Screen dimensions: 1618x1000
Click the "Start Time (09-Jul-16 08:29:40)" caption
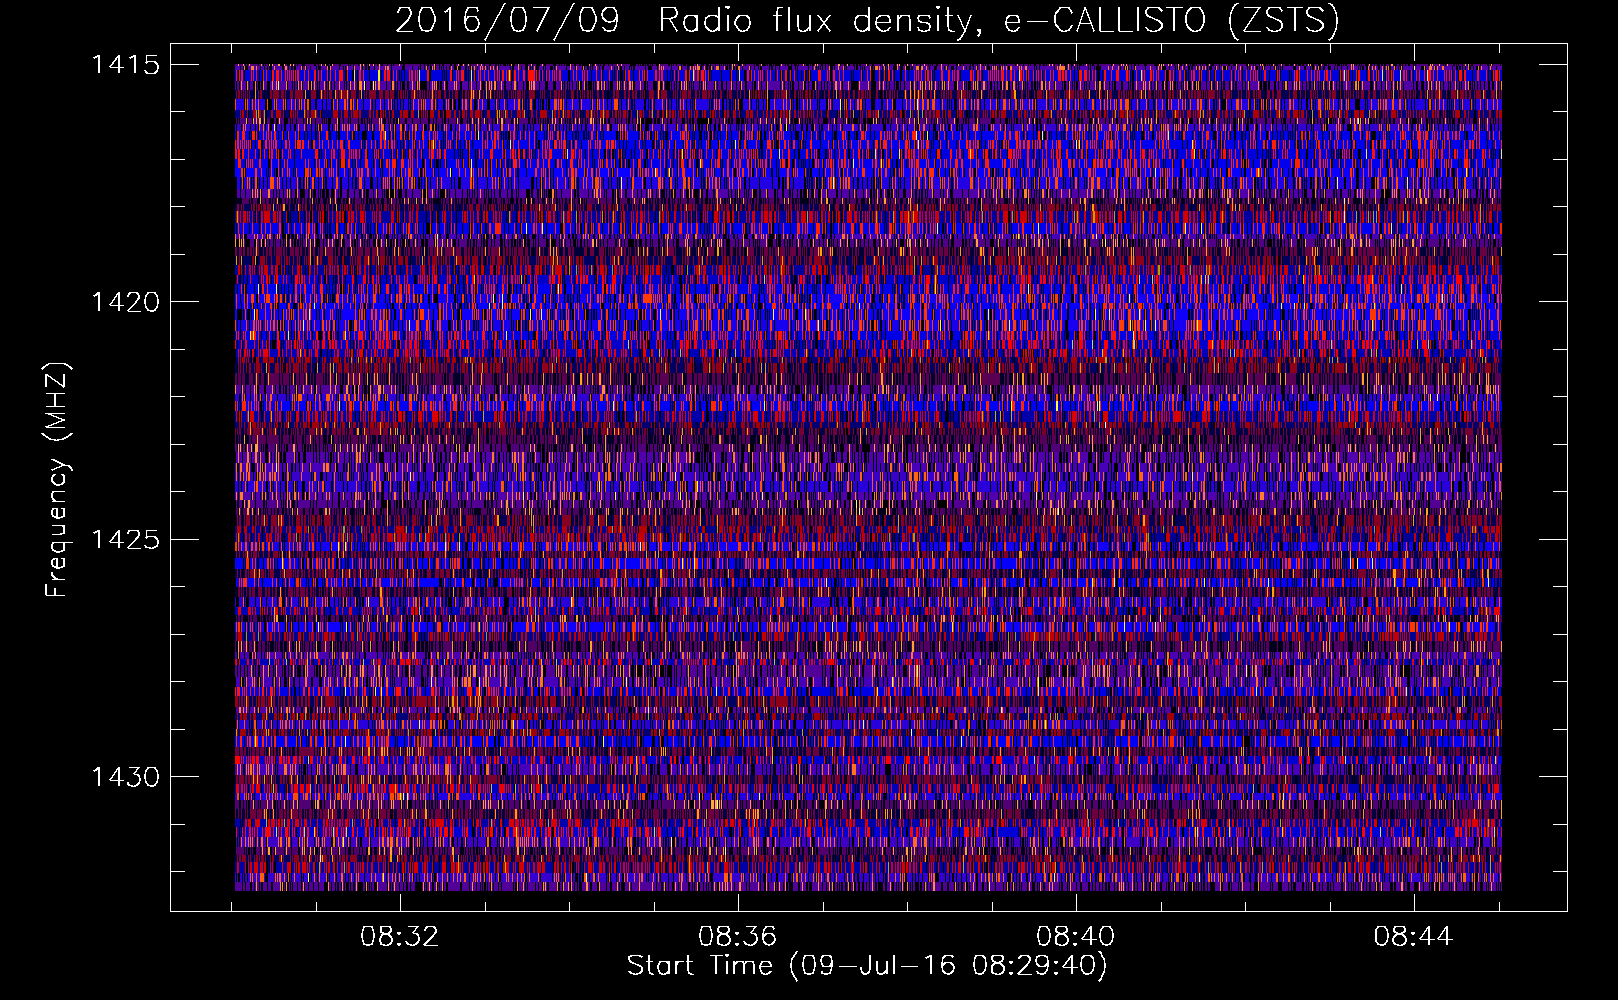(867, 967)
